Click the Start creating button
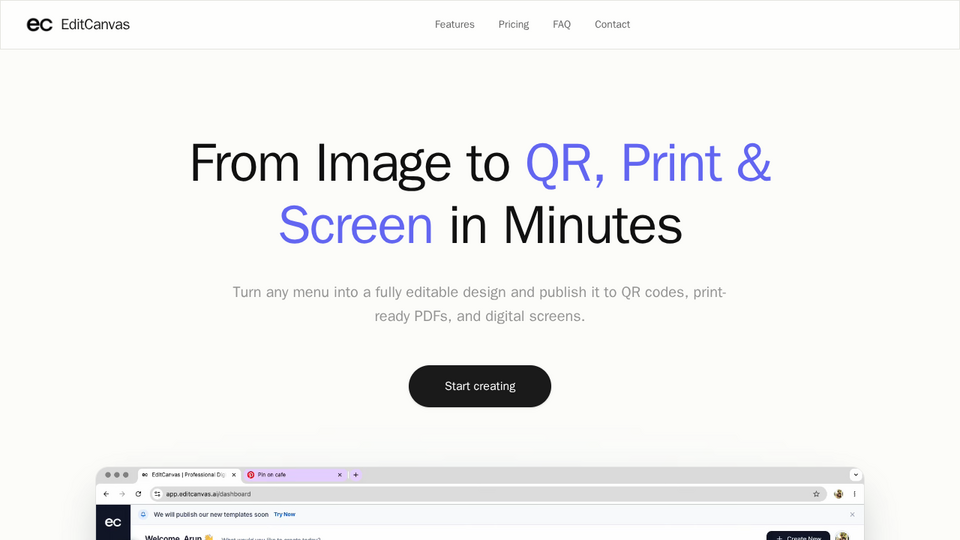 [x=479, y=386]
